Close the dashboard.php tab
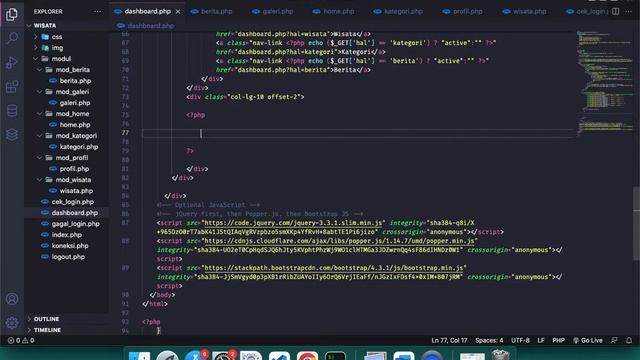The image size is (640, 360). [x=178, y=11]
